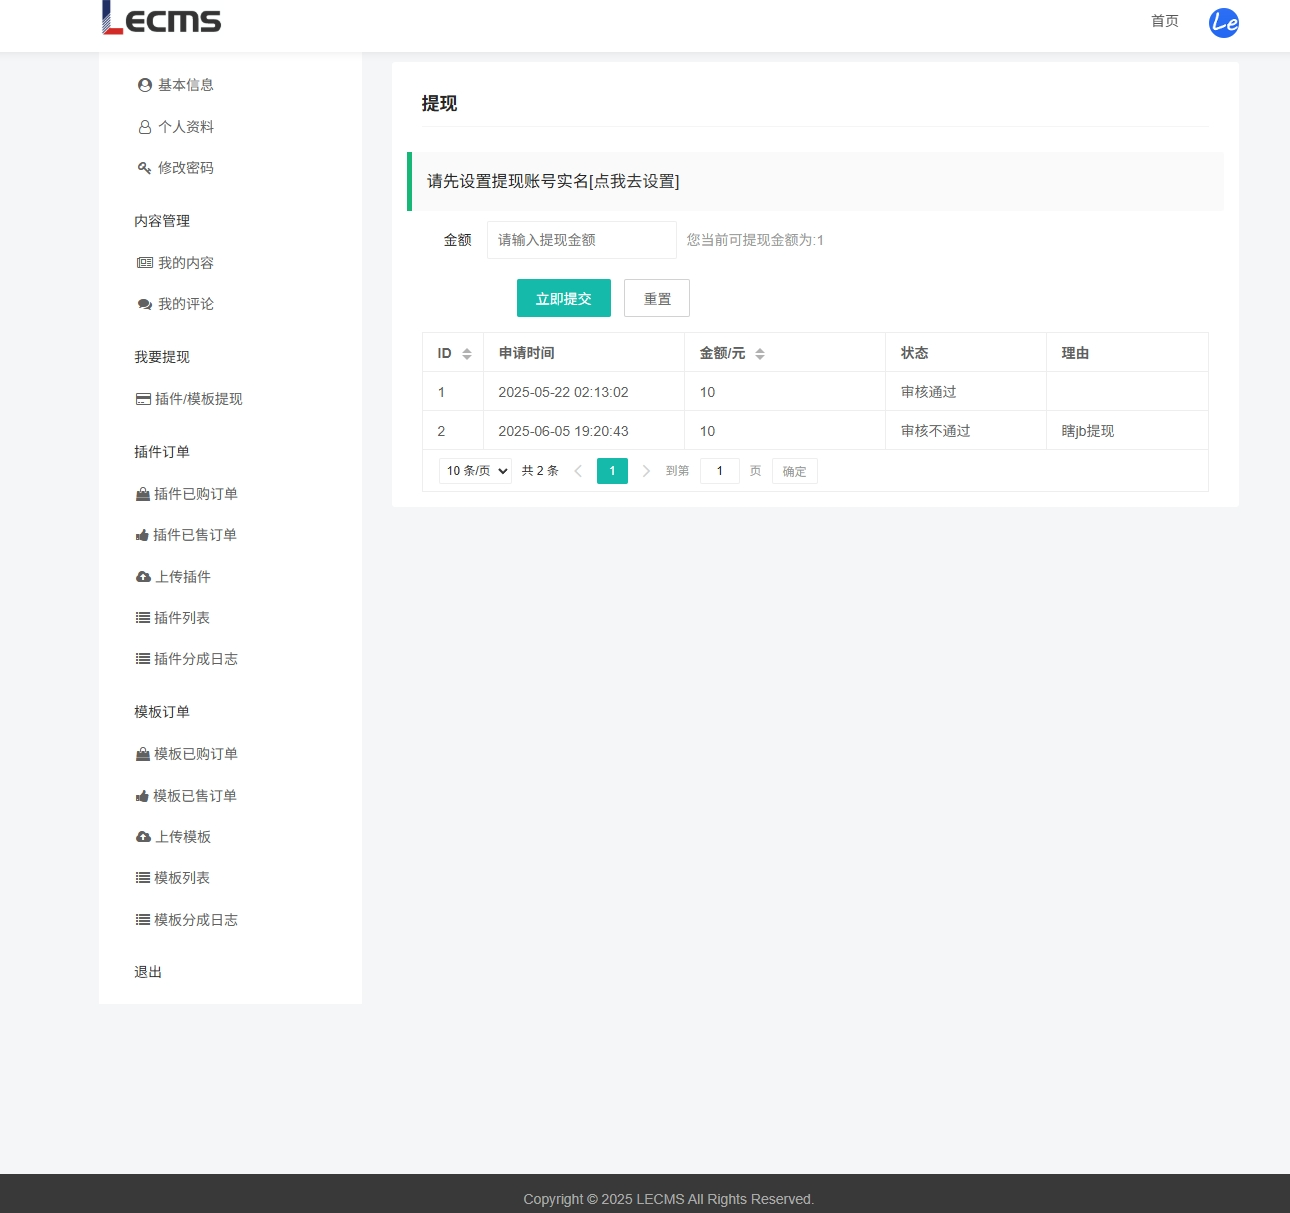Screen dimensions: 1290x1213
Task: Open 模板列表 link
Action: pos(182,878)
